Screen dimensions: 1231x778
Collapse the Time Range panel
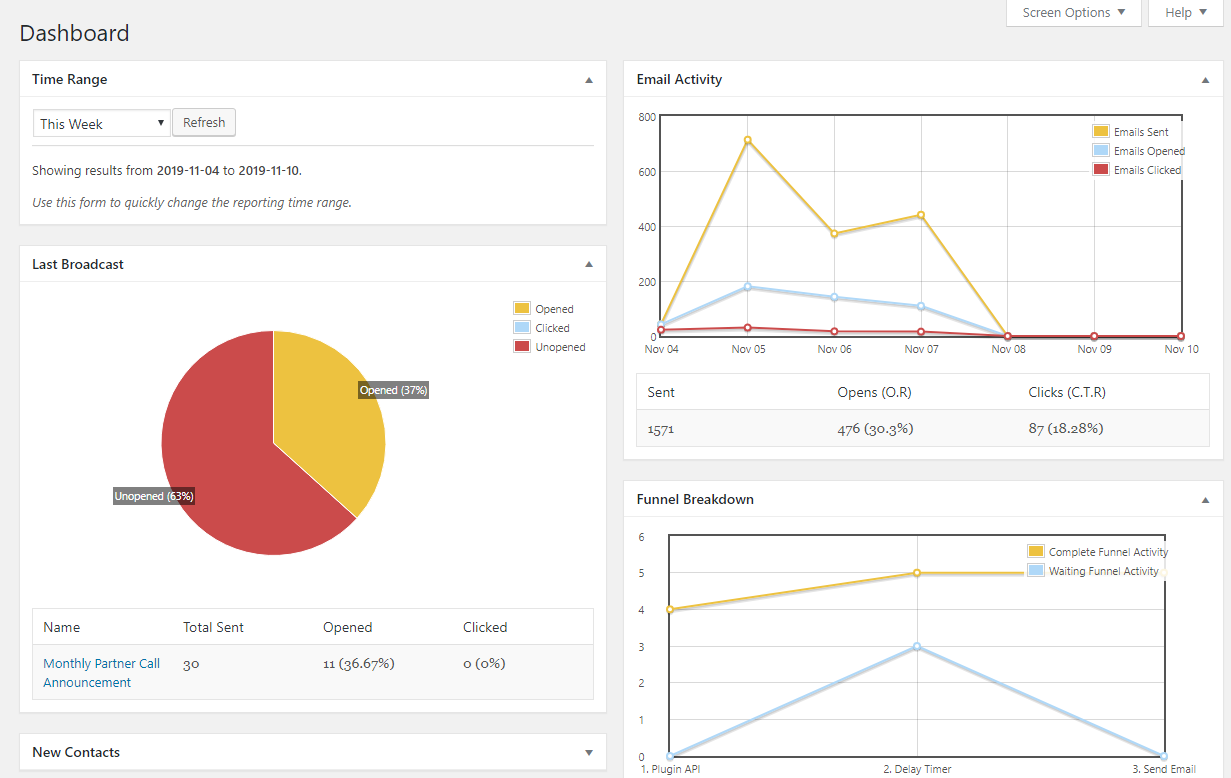pyautogui.click(x=589, y=80)
